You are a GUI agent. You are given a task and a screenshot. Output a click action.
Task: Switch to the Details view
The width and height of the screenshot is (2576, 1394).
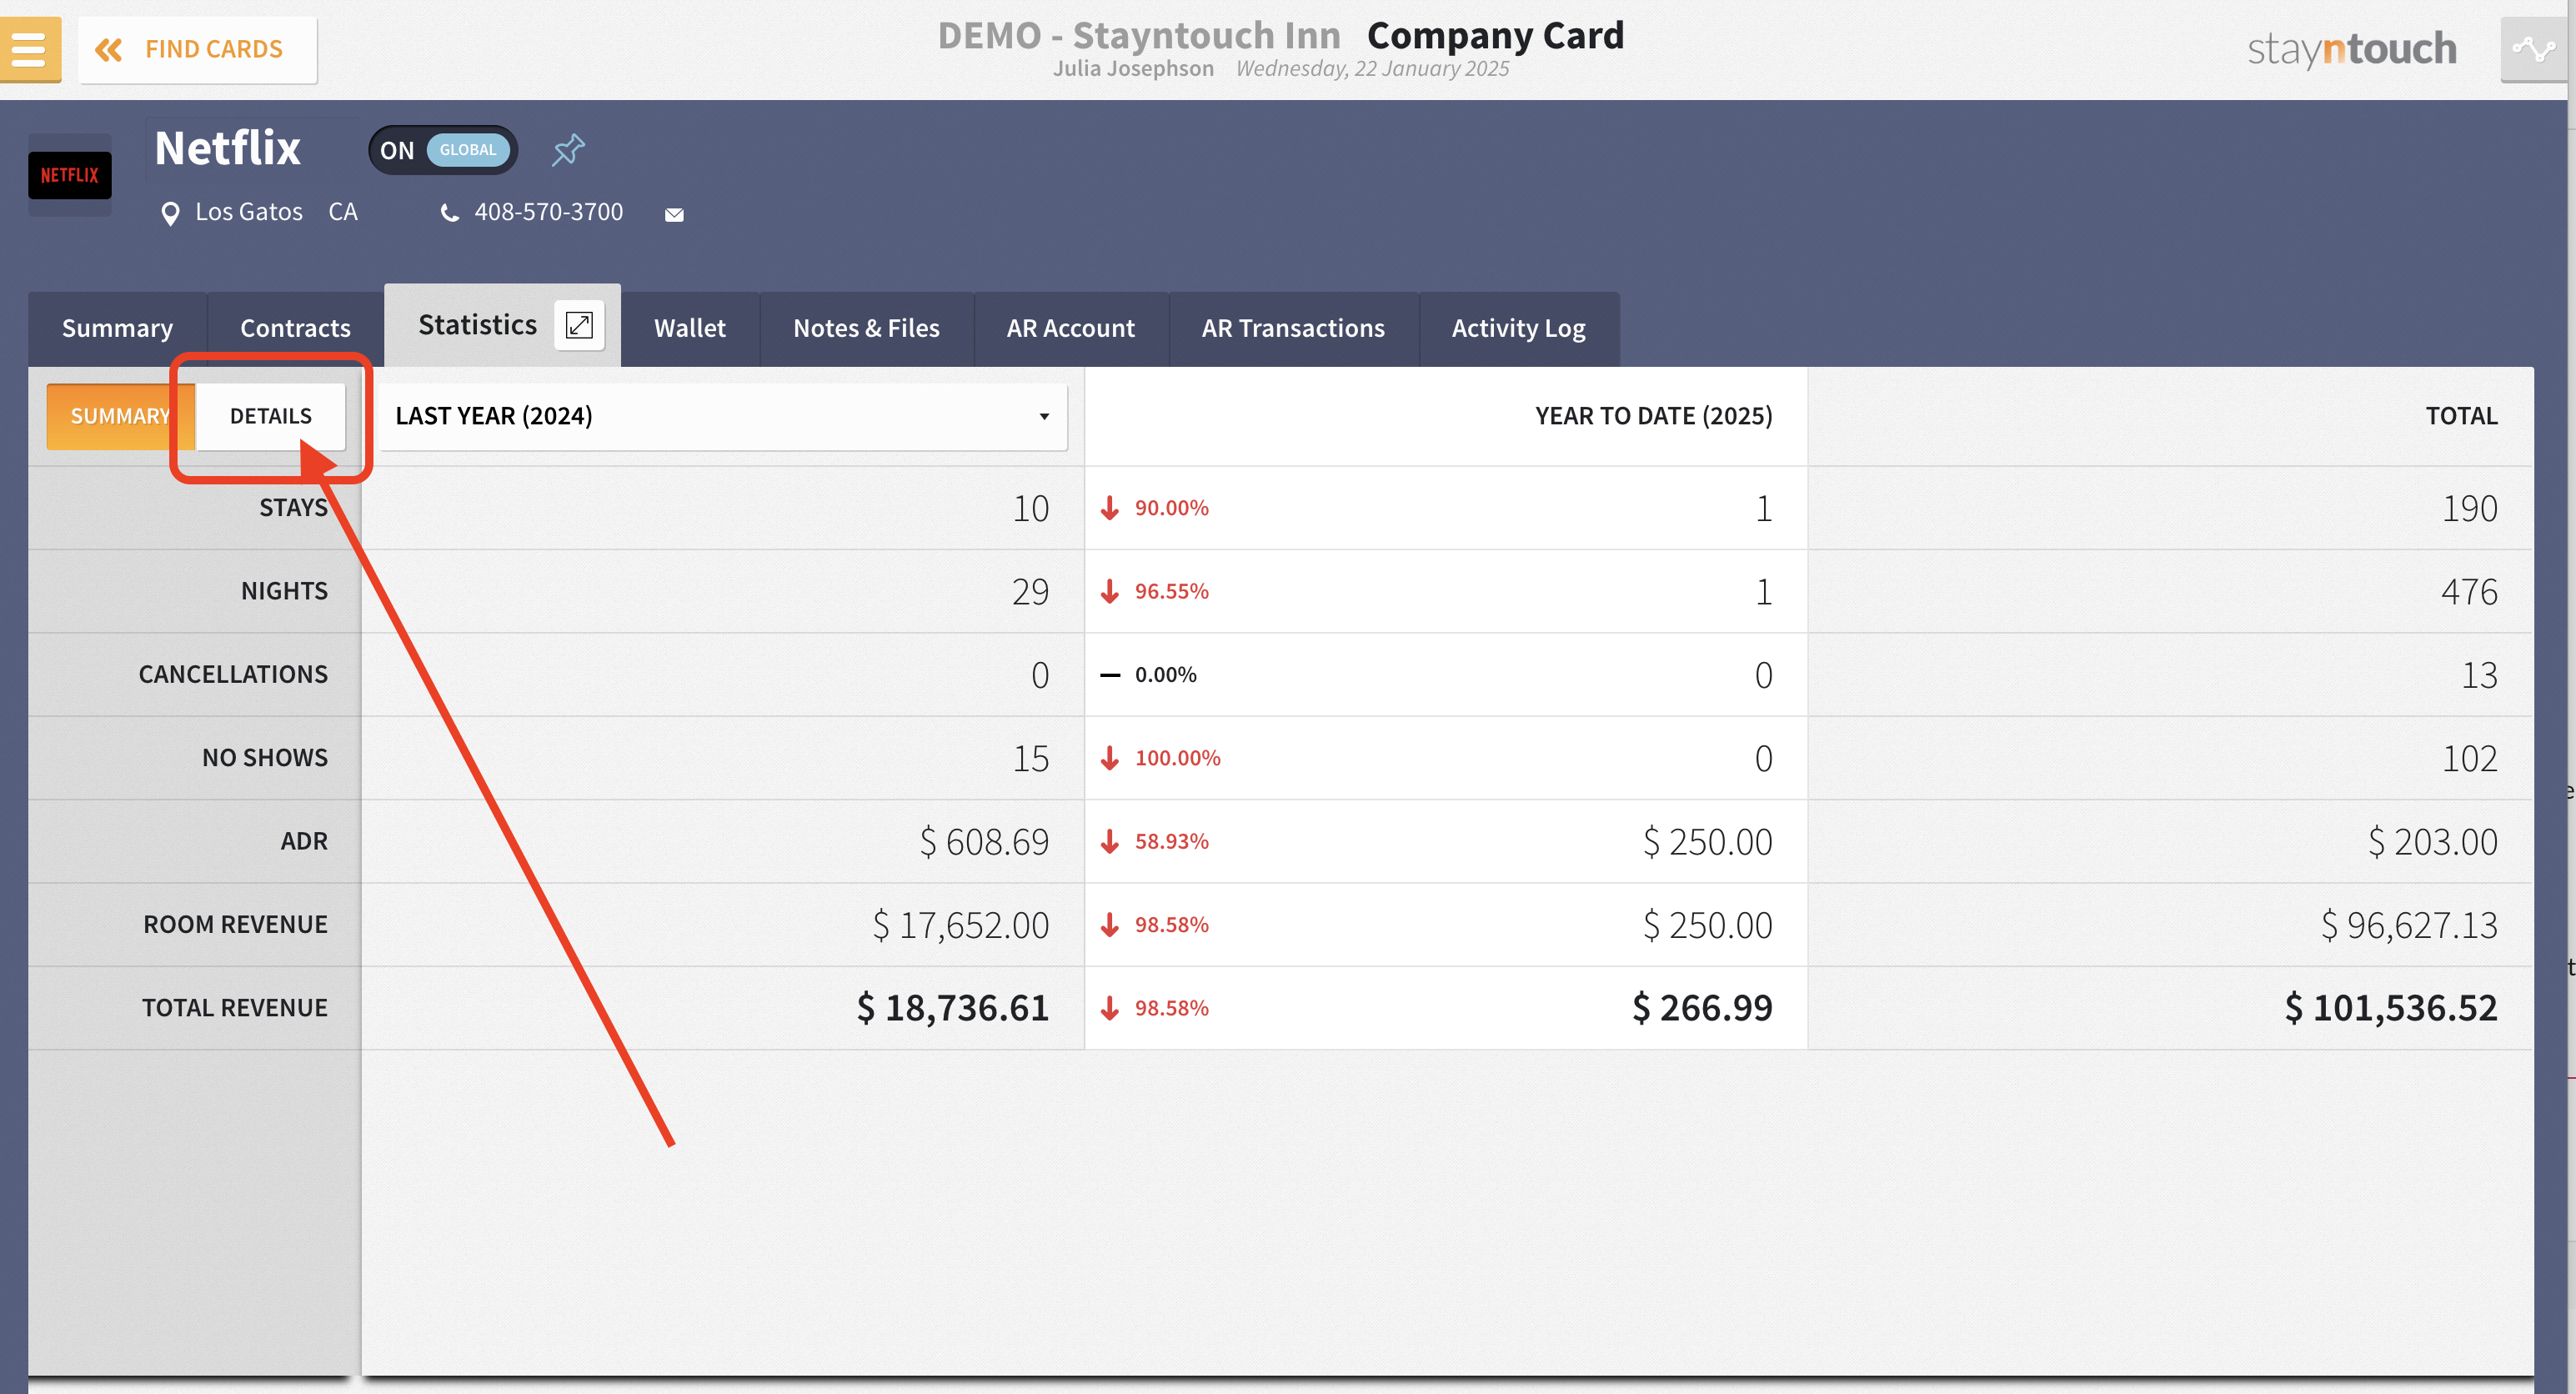(x=270, y=416)
